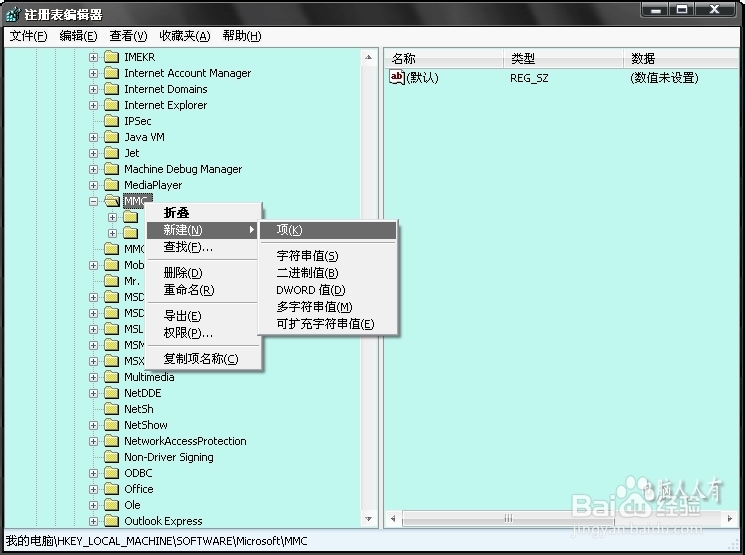Click the Internet Explorer folder icon
The width and height of the screenshot is (745, 555).
[x=112, y=105]
